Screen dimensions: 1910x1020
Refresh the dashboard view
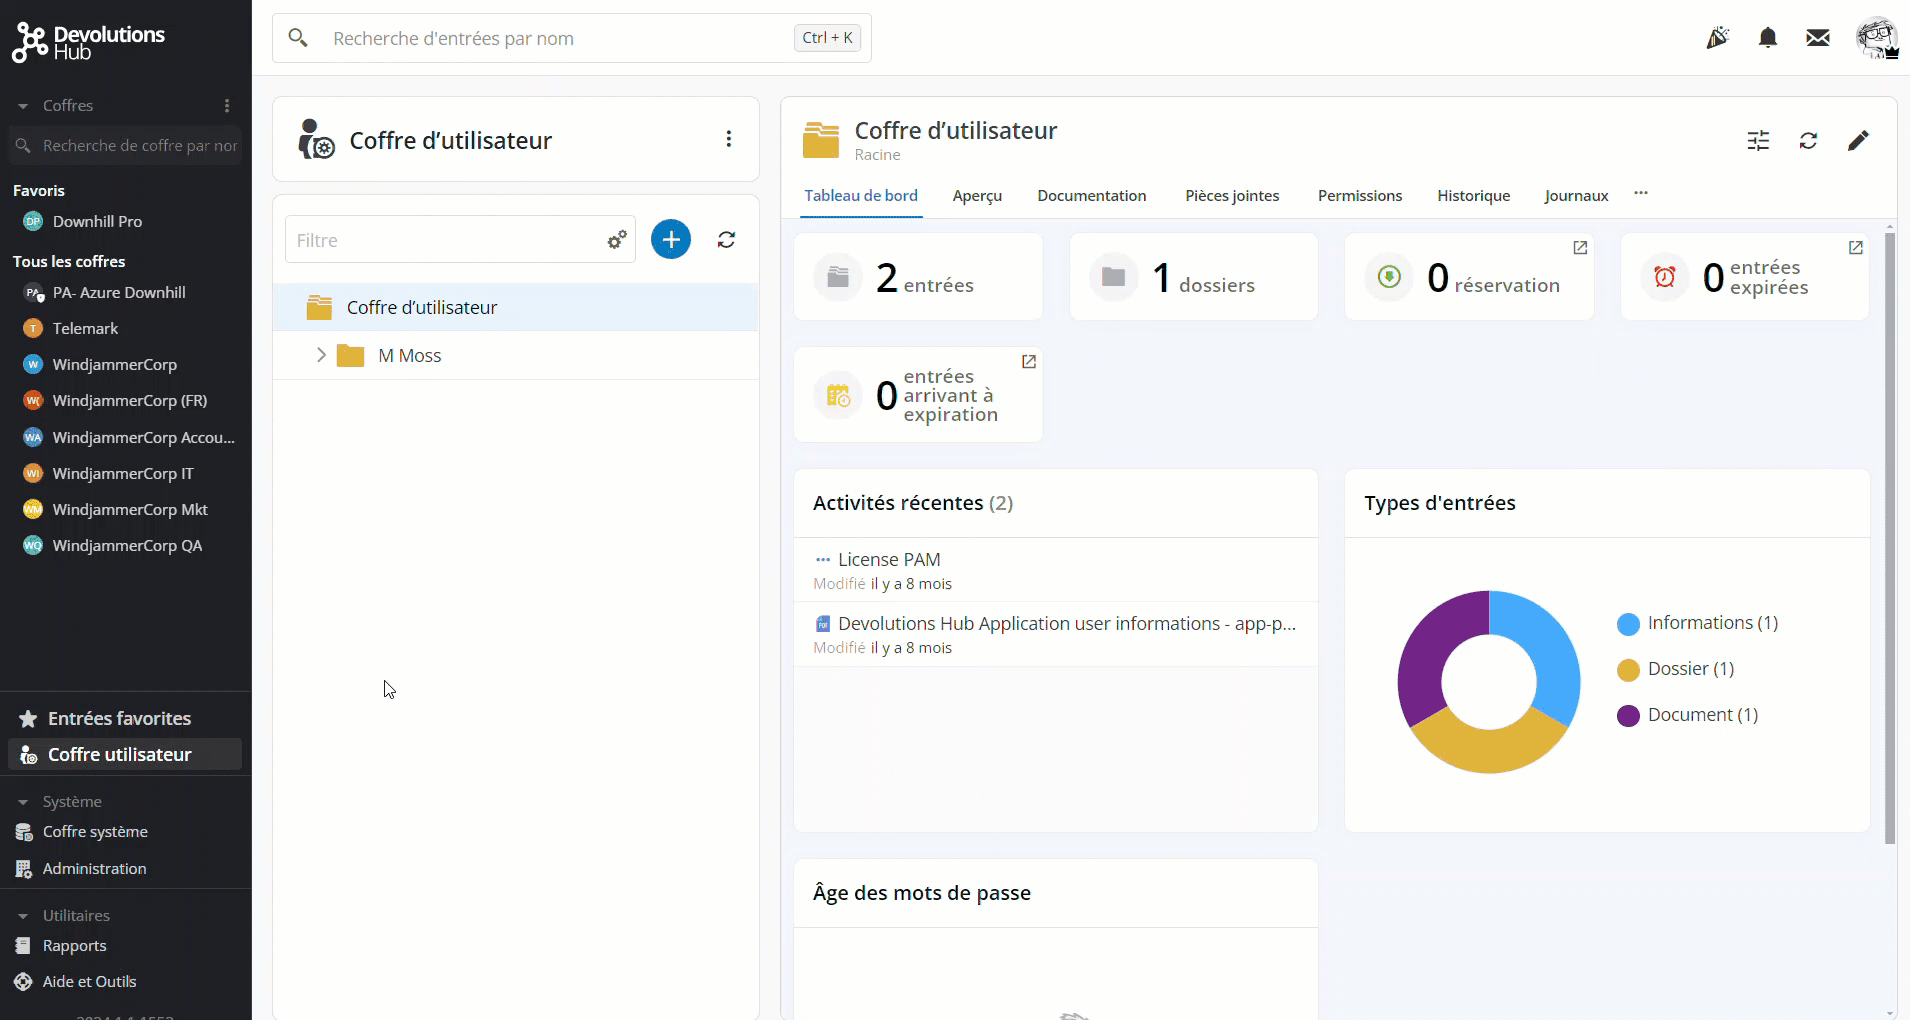(1808, 141)
